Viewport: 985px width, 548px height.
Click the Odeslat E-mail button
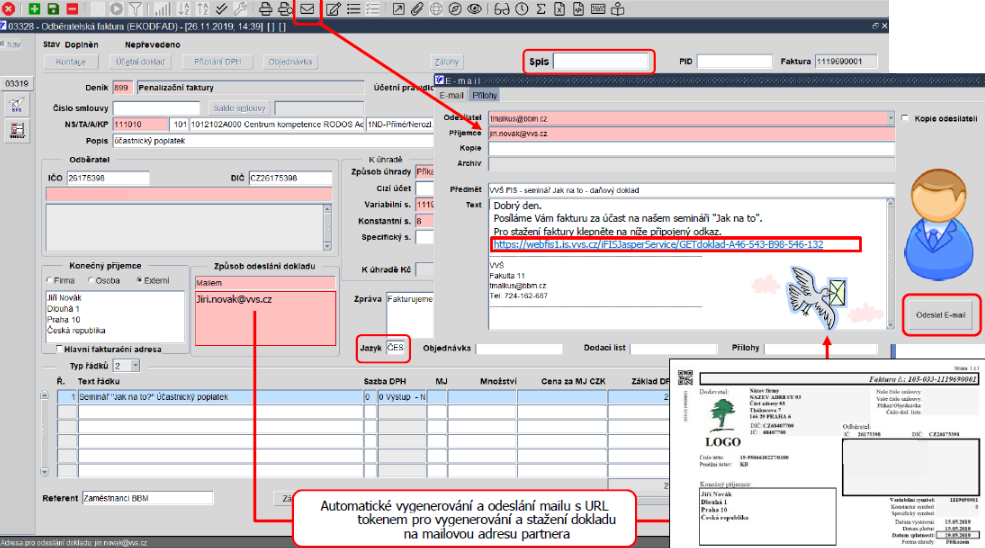click(x=940, y=315)
